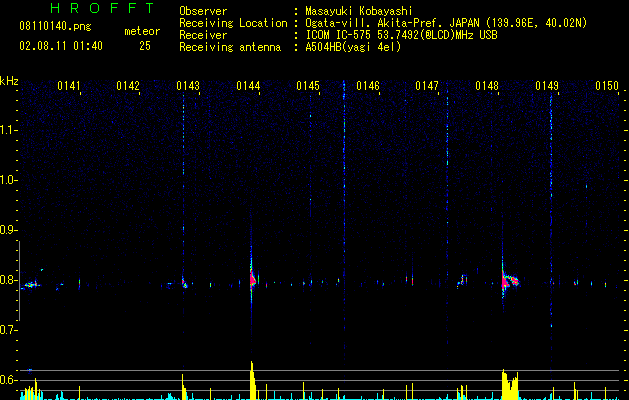Click the 1.0 kHz axis tick
629x400 pixels.
[9, 180]
